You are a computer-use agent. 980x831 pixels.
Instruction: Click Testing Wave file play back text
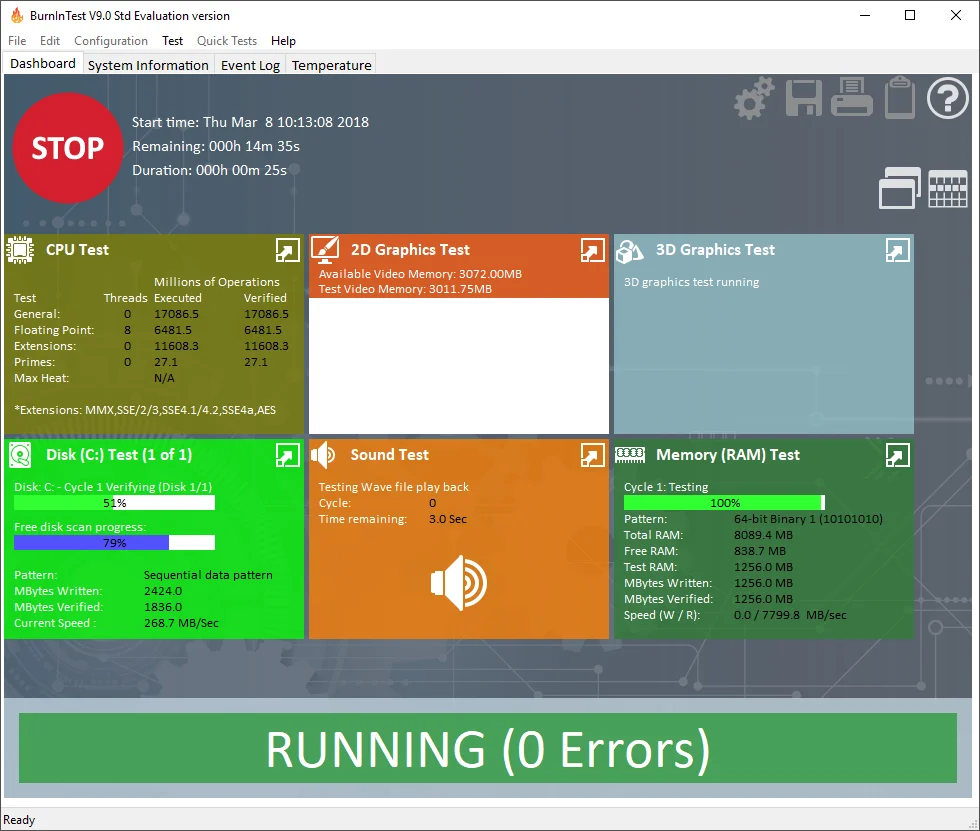click(394, 487)
